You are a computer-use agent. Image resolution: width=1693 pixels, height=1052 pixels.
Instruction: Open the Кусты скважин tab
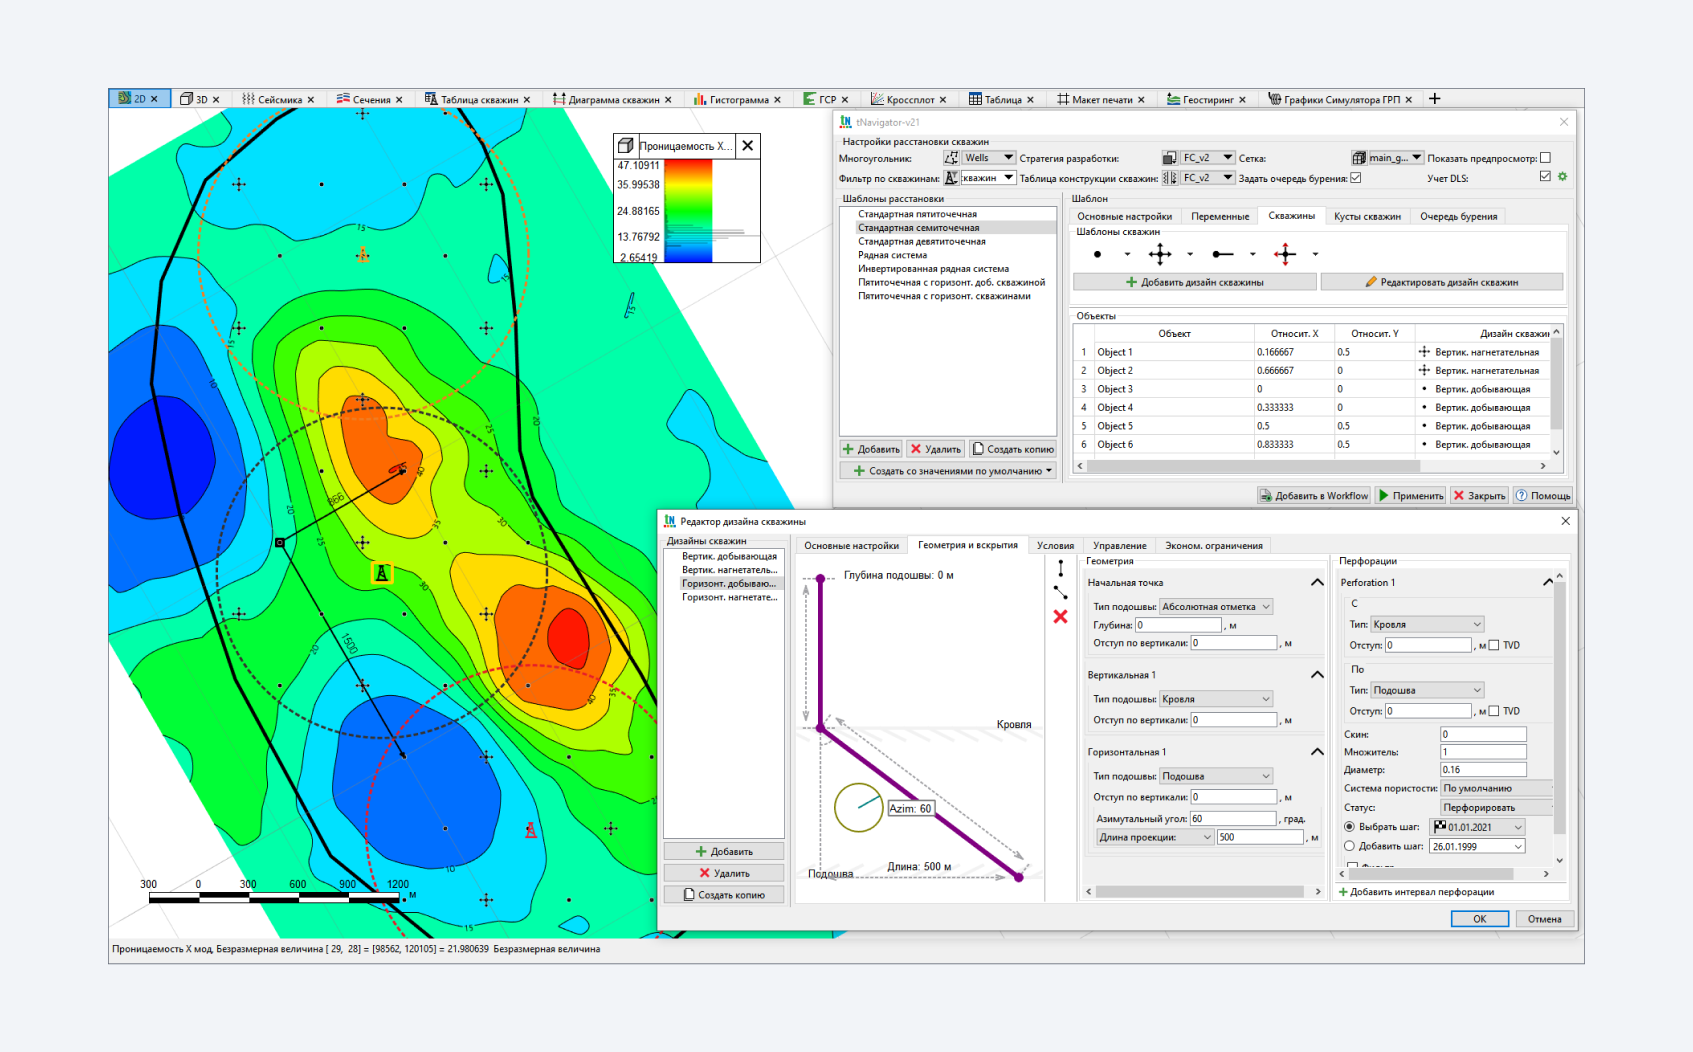click(1367, 216)
